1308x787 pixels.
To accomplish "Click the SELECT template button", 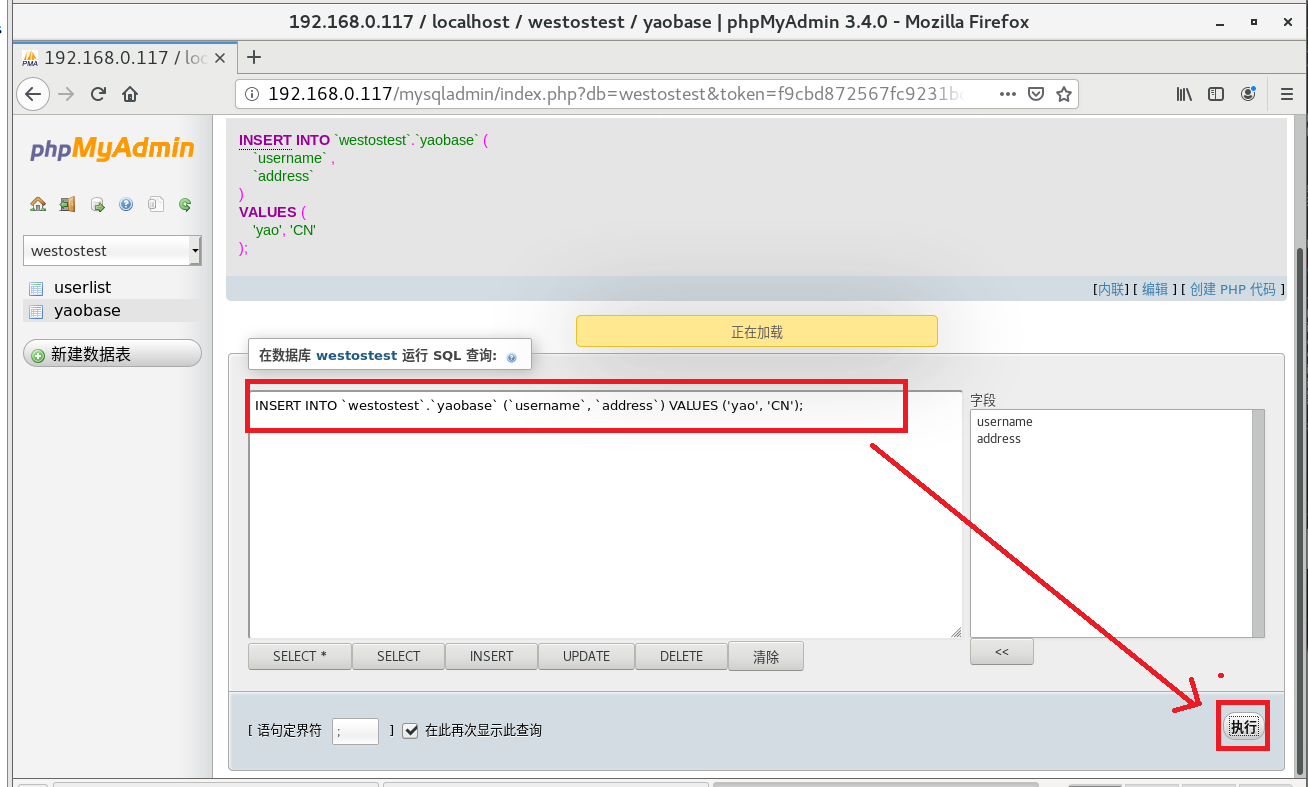I will [398, 656].
